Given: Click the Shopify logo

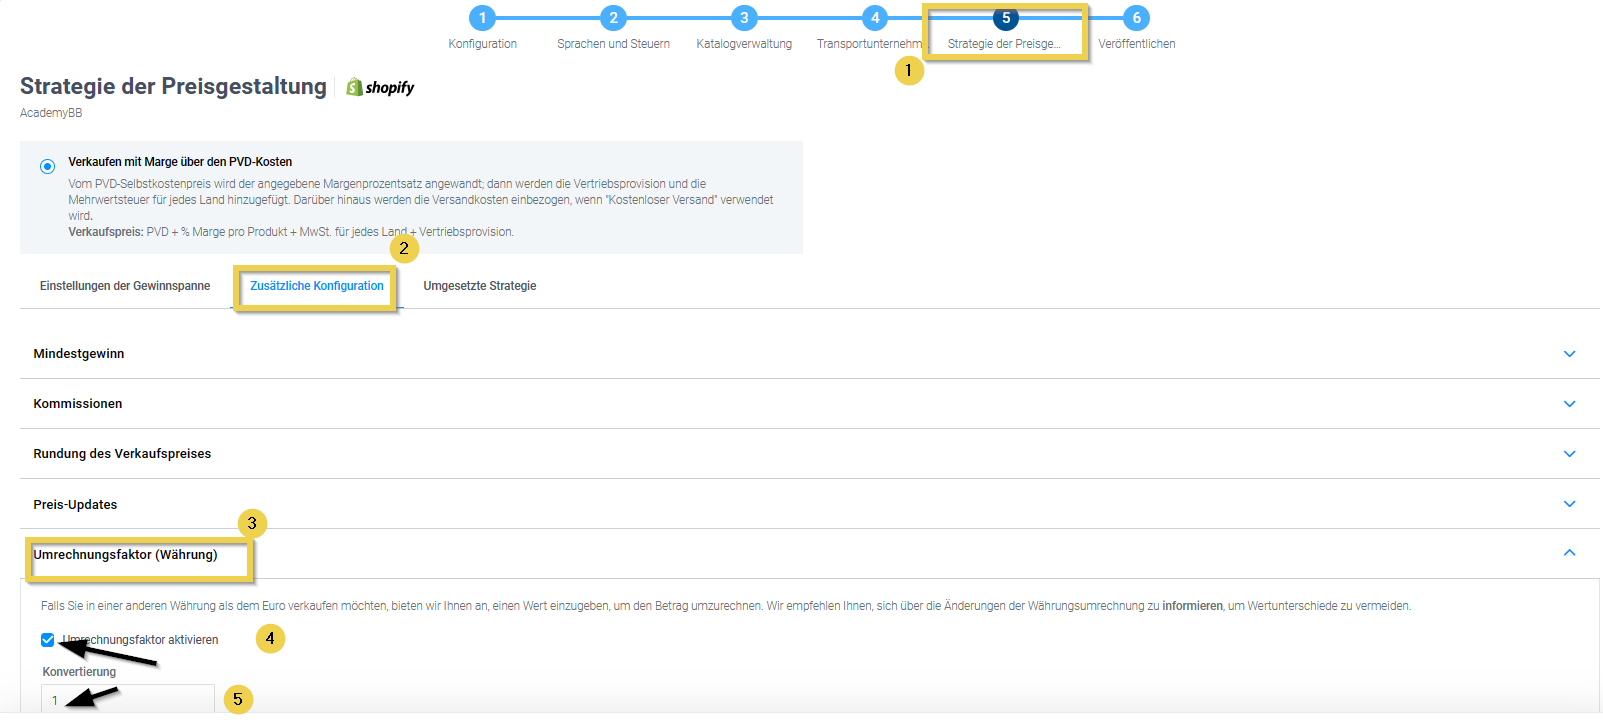Looking at the screenshot, I should [x=380, y=88].
